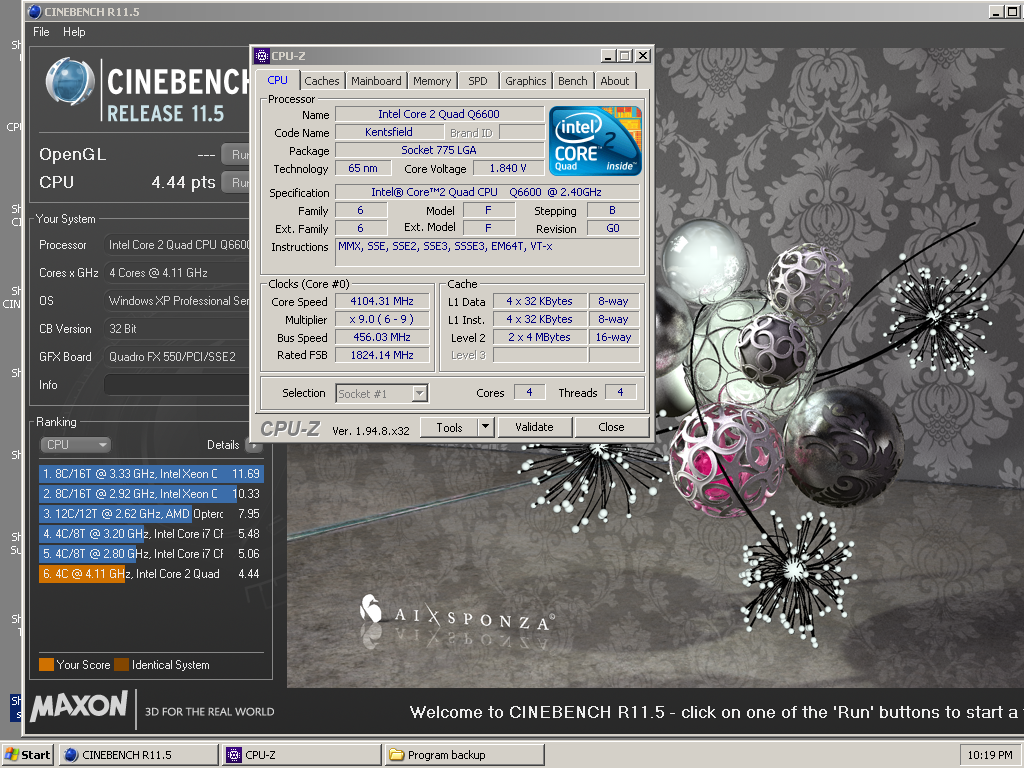
Task: Click the Windows XP Professional OS field
Action: 177,301
